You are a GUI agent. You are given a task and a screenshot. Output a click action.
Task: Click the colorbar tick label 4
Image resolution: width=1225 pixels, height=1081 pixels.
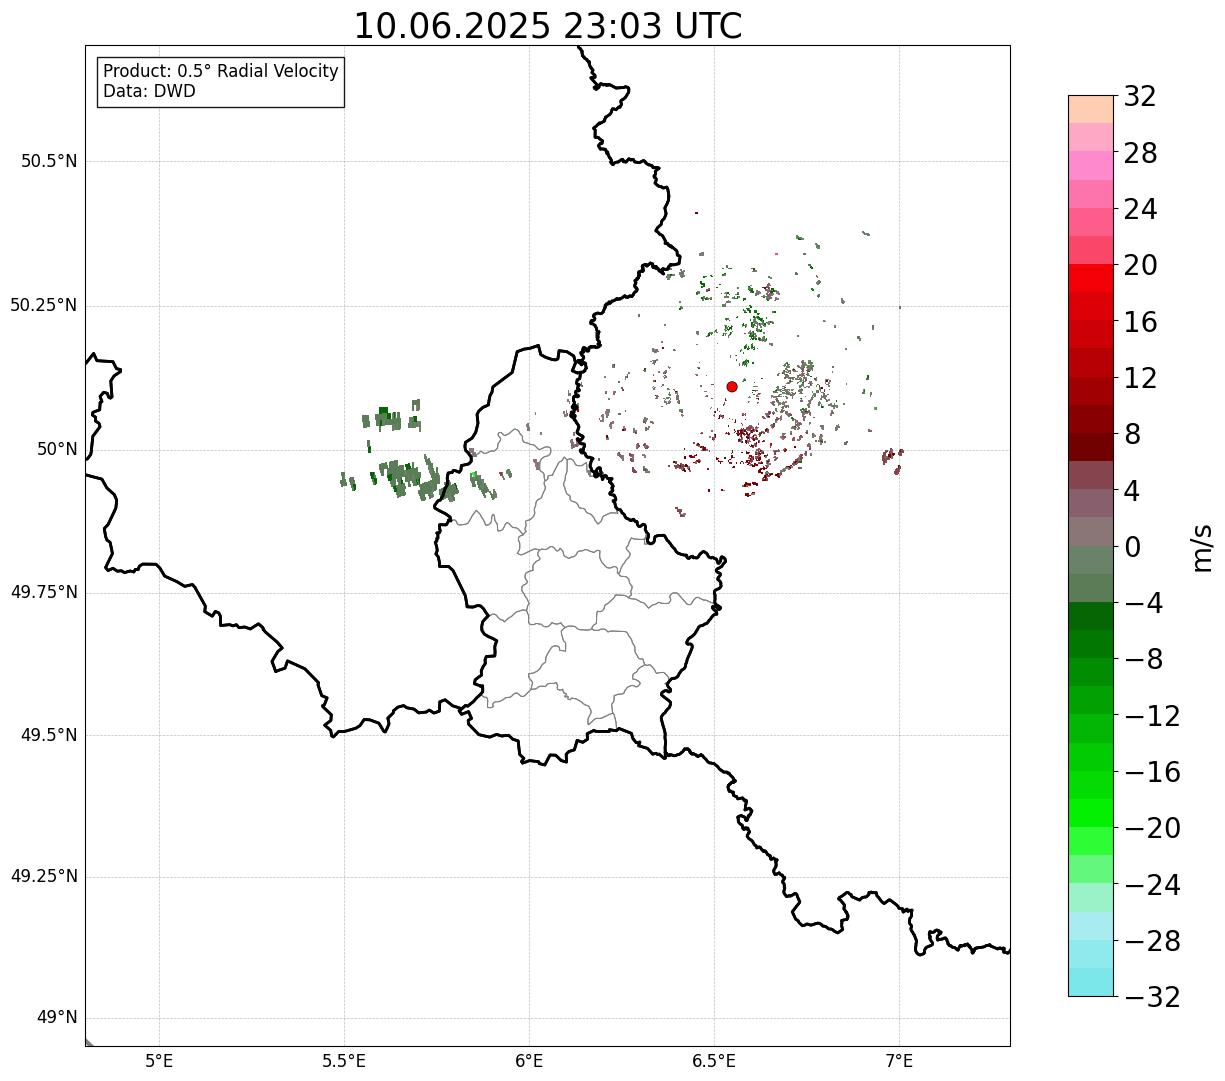(x=1132, y=490)
